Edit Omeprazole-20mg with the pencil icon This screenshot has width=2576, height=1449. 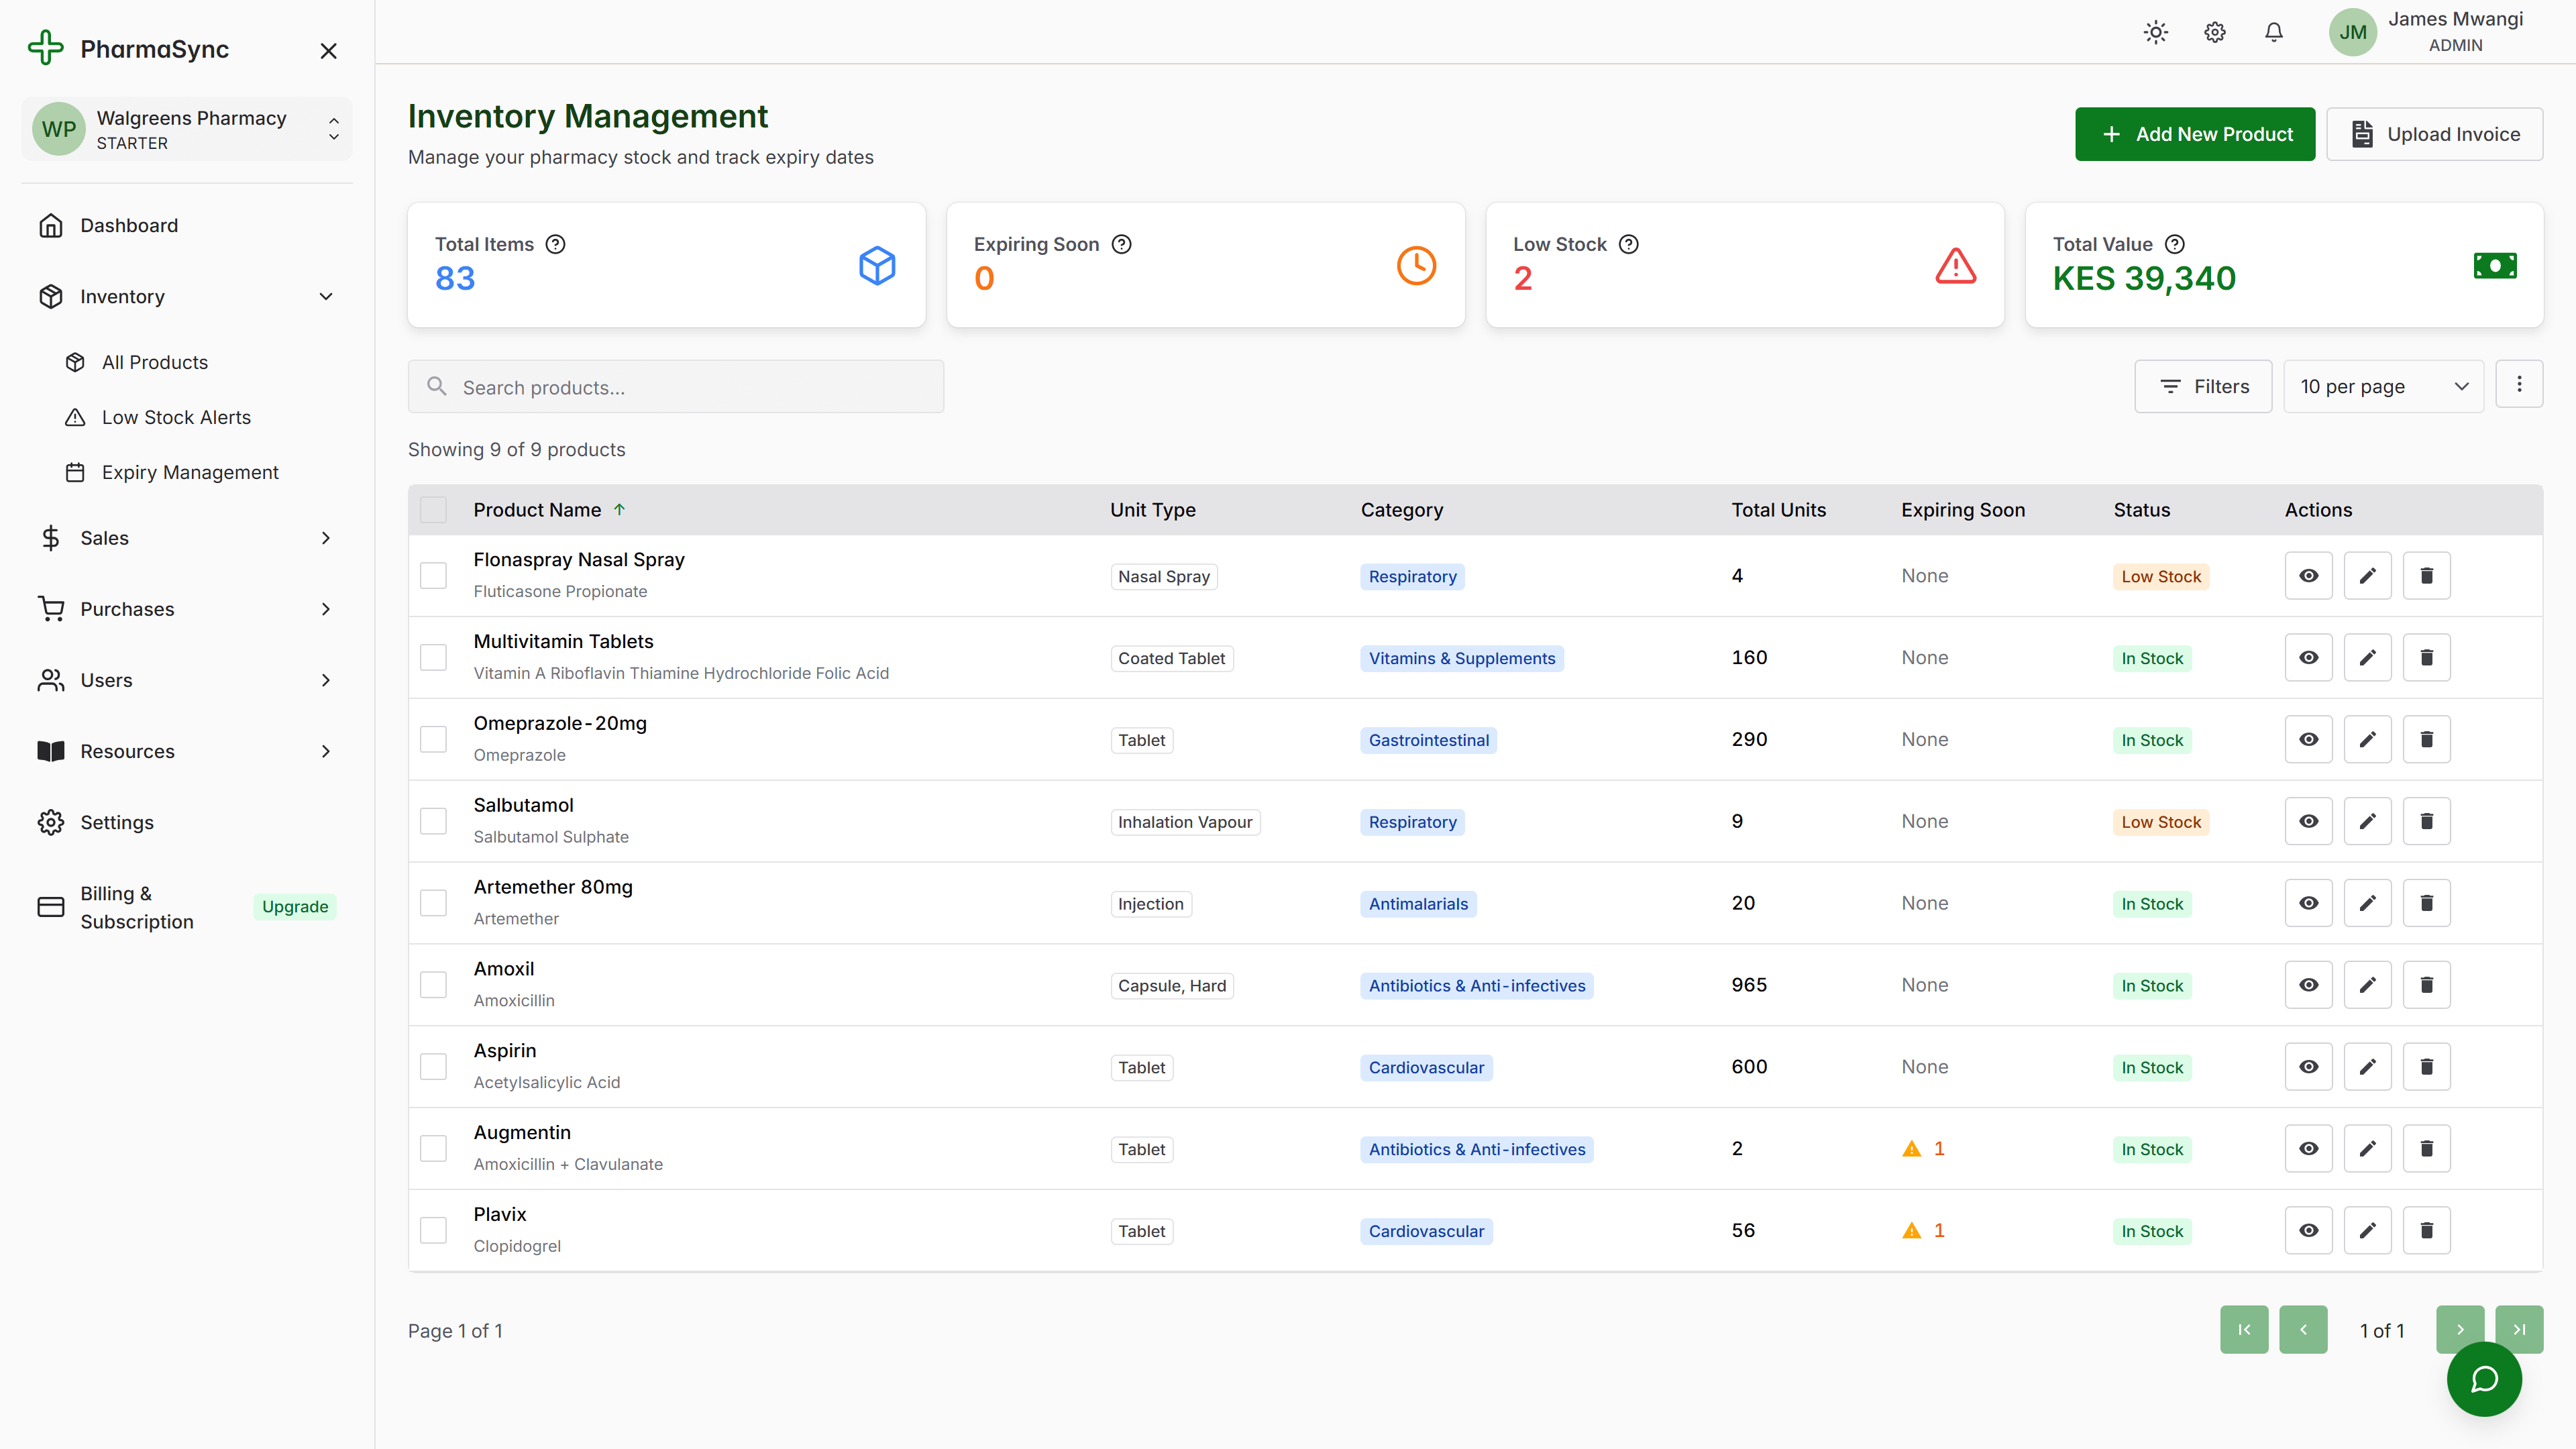(x=2367, y=739)
